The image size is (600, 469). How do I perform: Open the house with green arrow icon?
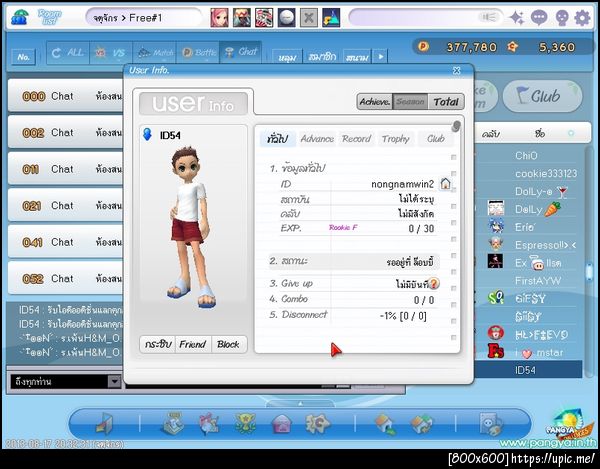point(385,425)
